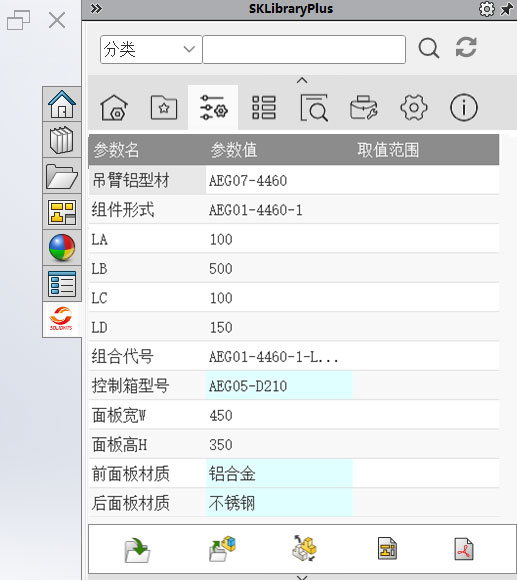
Task: Open the favorites folder tab
Action: [x=164, y=107]
